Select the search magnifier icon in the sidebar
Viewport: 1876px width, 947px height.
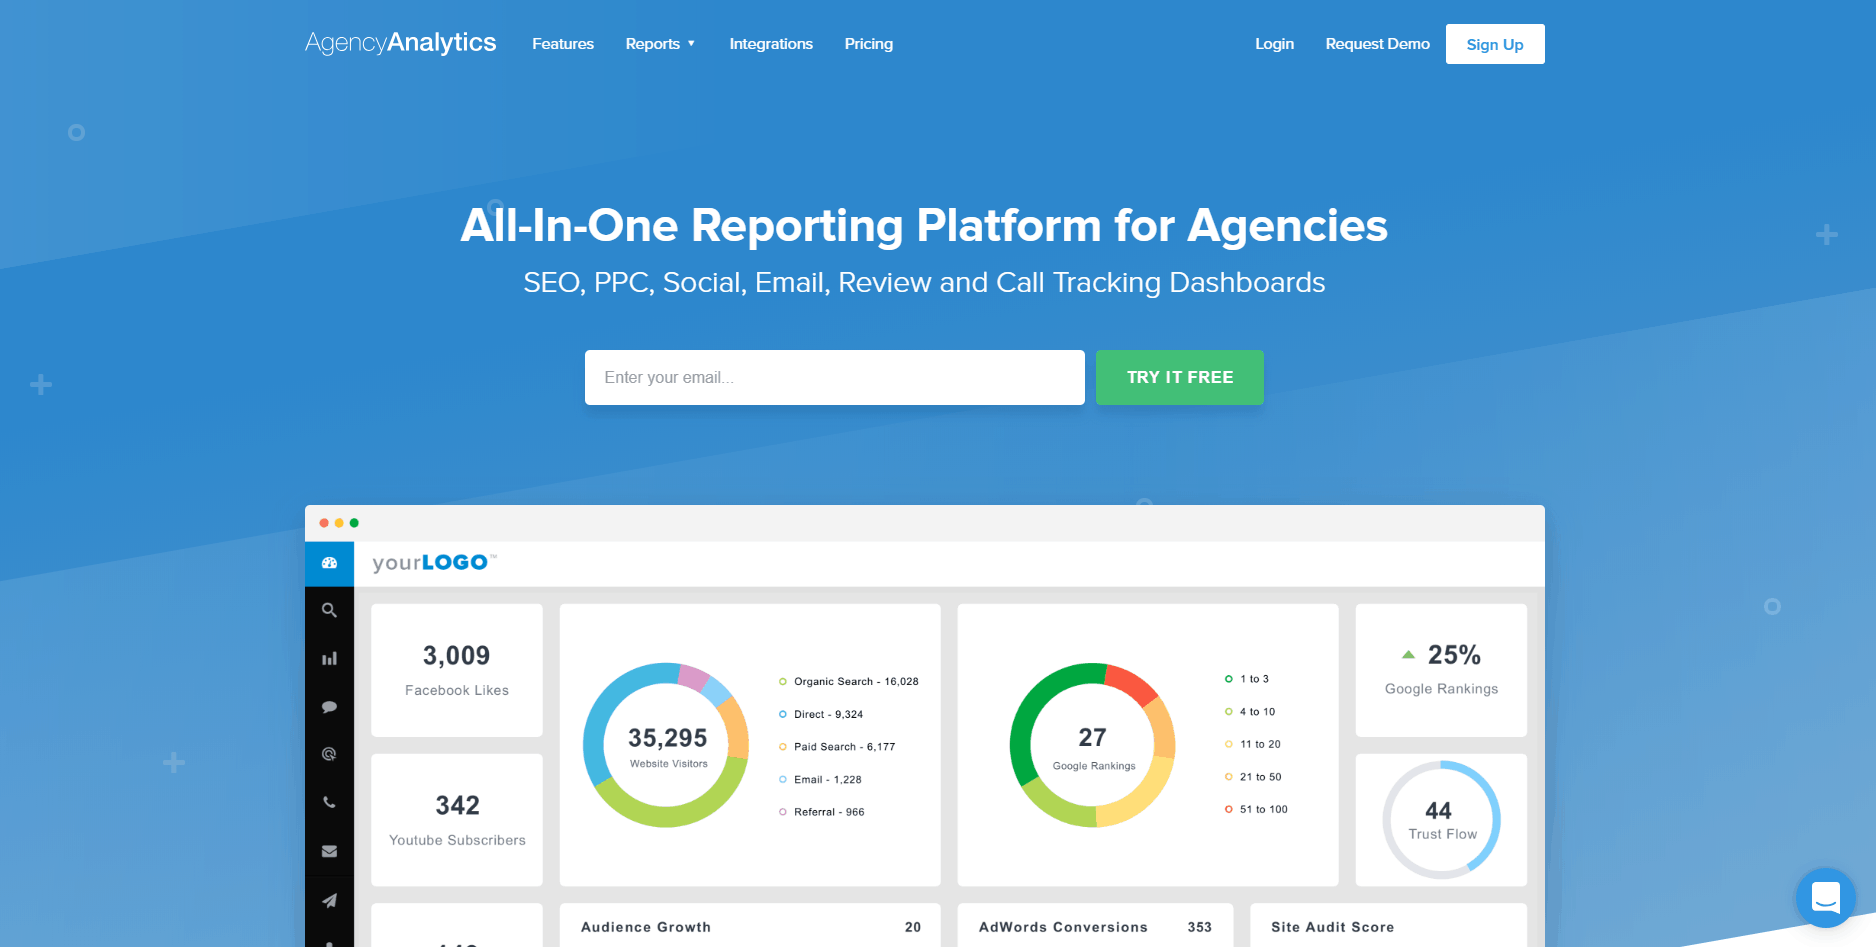pos(329,610)
